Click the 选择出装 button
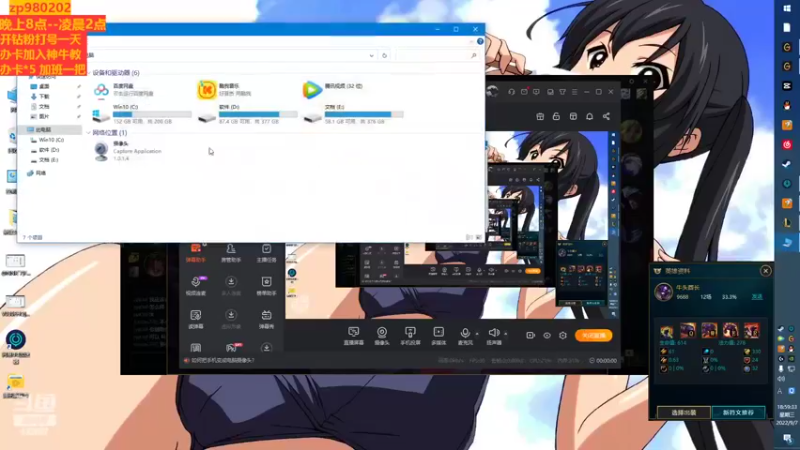800x450 pixels. pos(683,412)
